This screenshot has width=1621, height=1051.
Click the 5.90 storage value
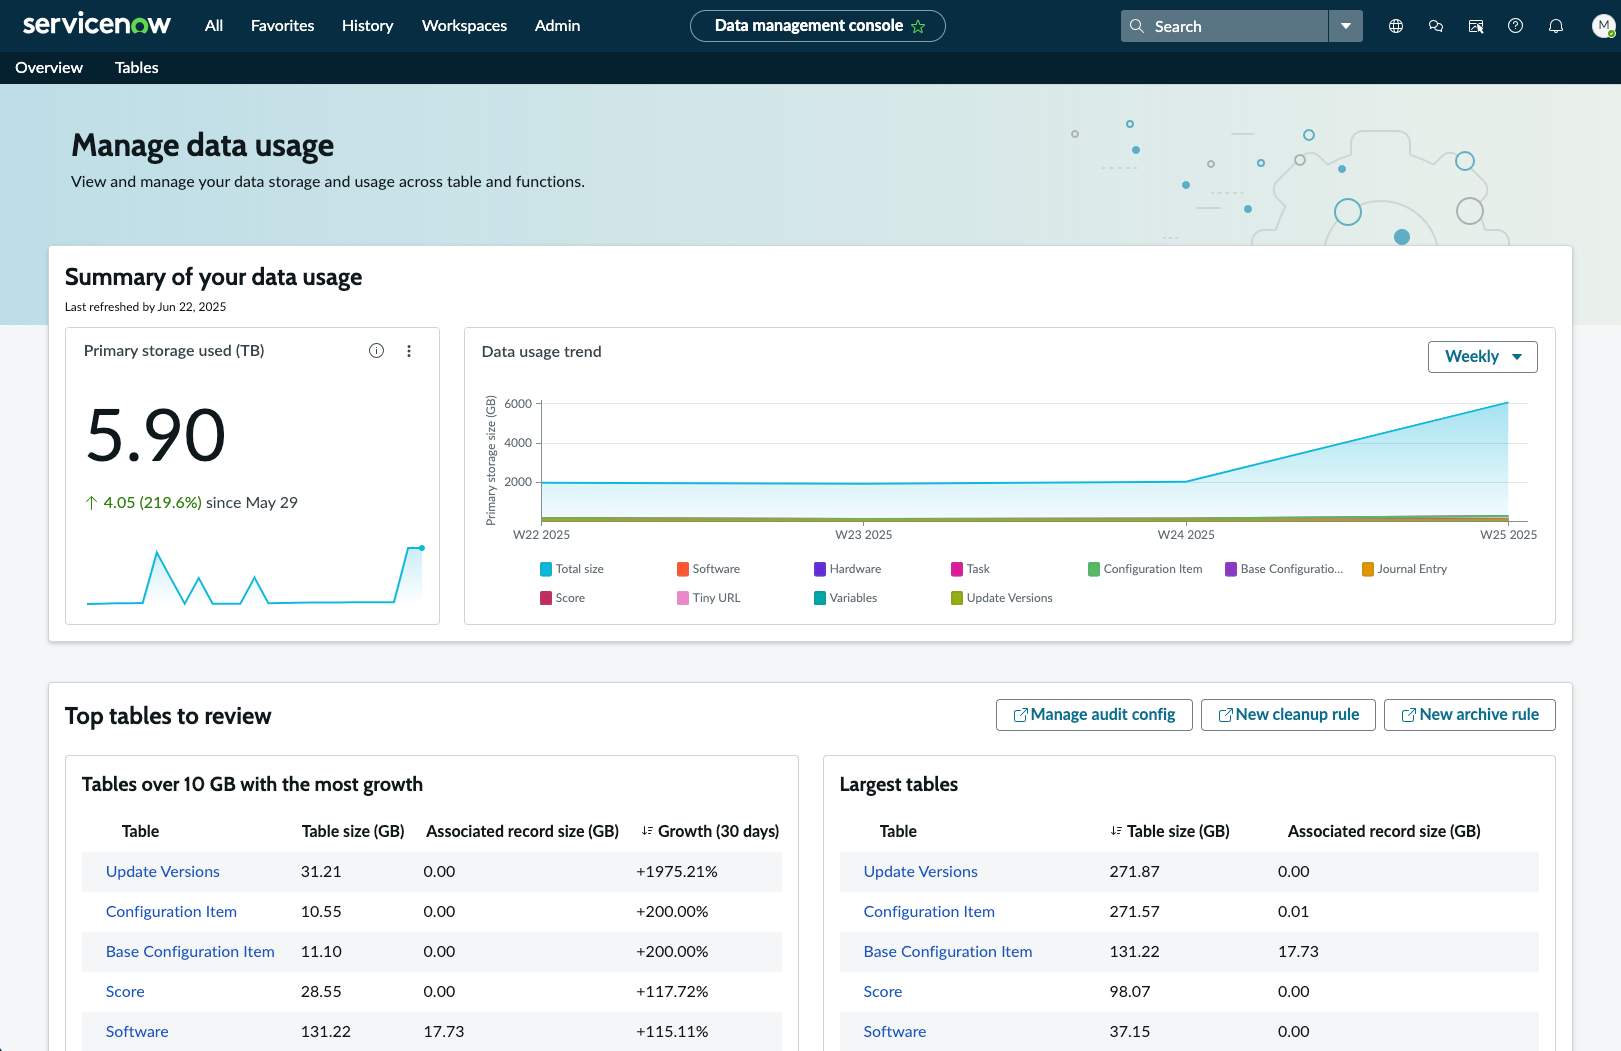click(156, 435)
